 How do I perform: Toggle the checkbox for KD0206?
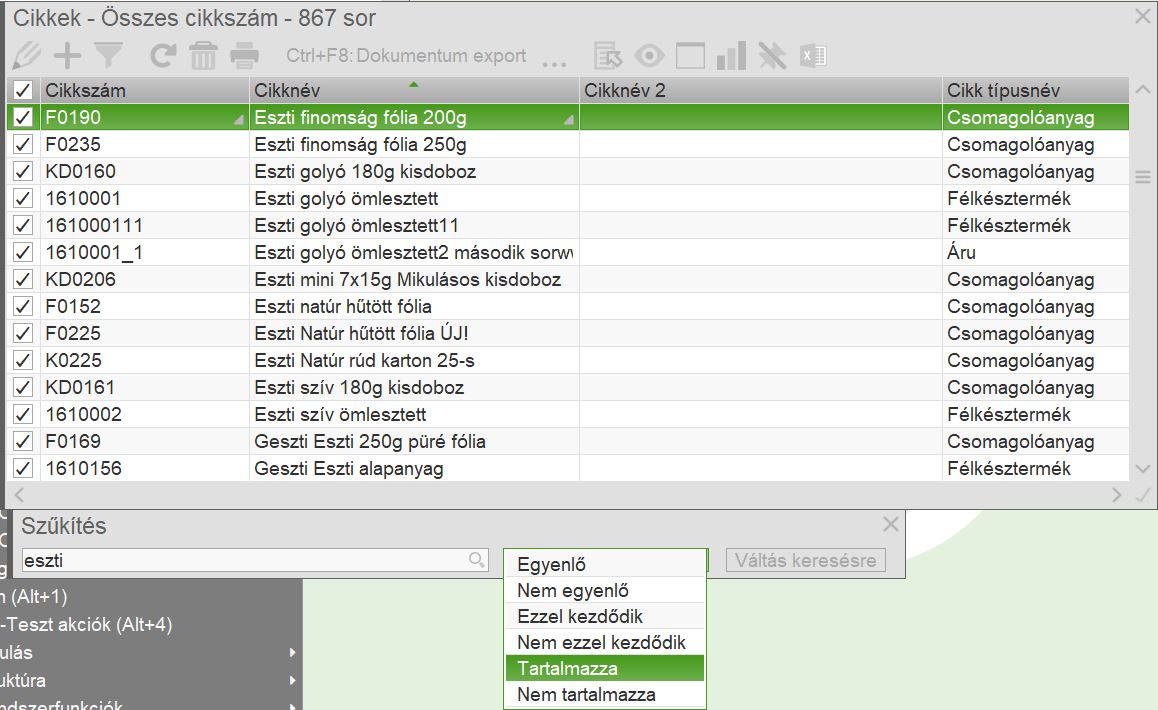click(23, 279)
